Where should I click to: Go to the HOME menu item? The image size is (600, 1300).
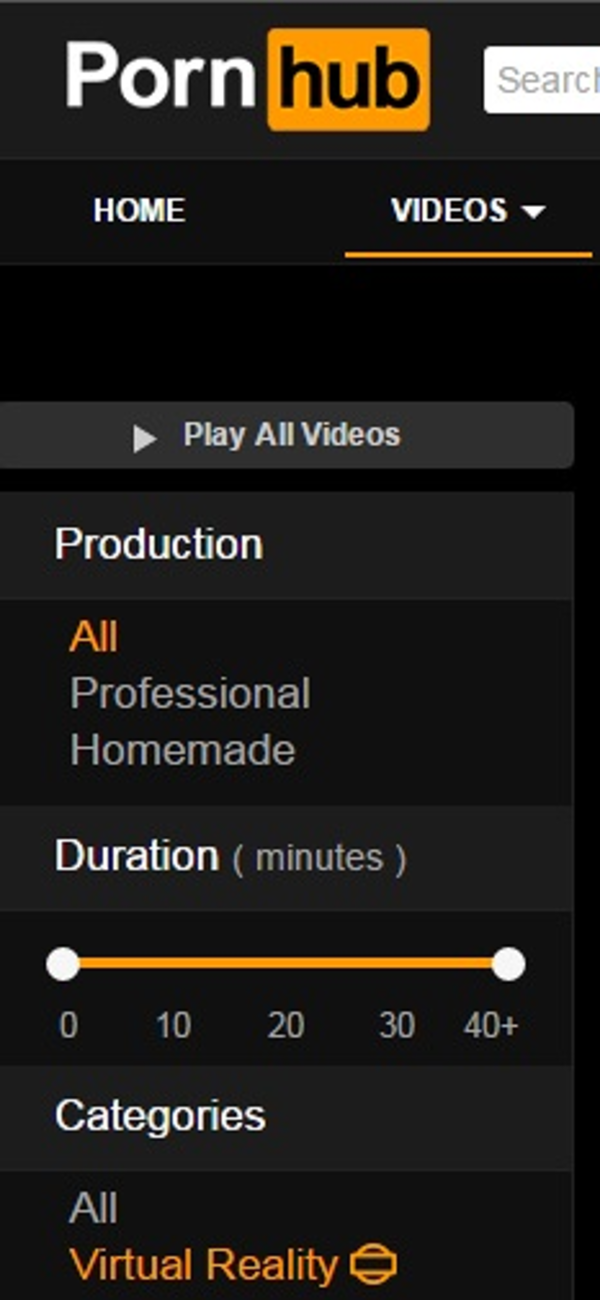139,211
